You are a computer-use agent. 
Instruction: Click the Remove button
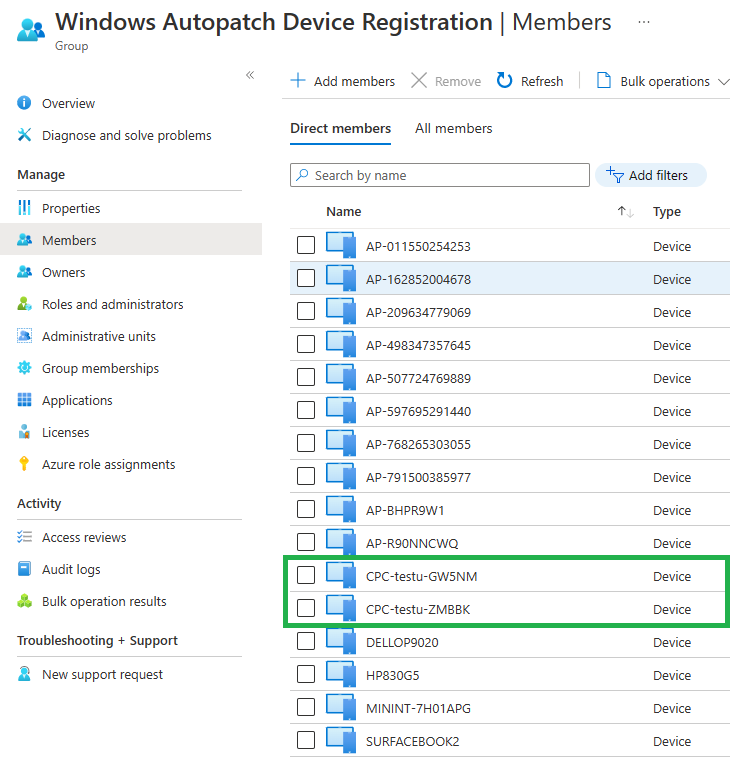(446, 81)
